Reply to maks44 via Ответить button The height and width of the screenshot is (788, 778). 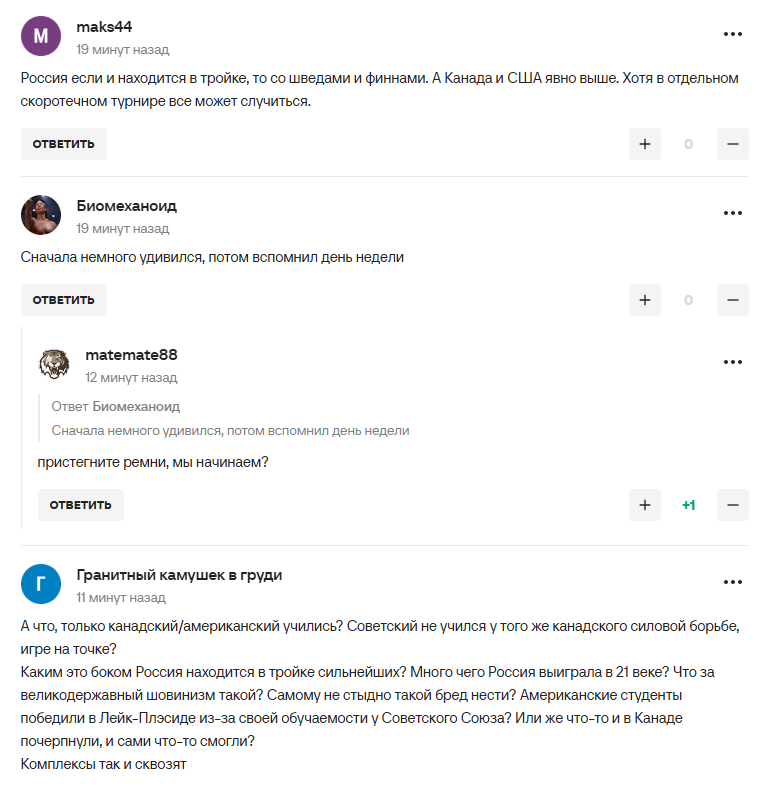pos(64,144)
